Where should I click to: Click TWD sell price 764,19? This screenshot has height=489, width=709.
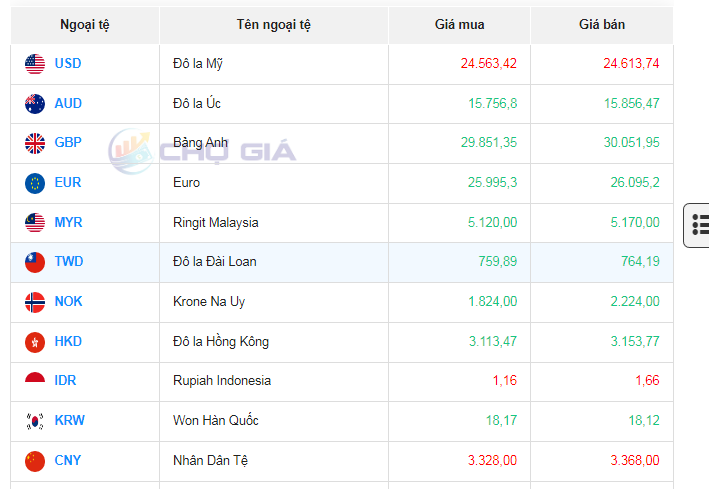[640, 261]
